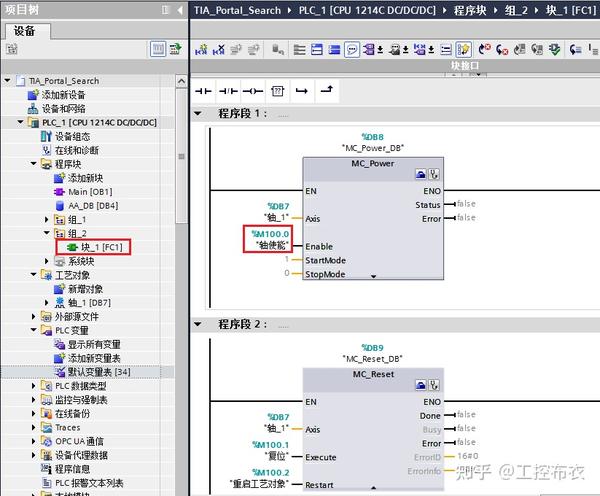
Task: Insert an output coil instruction
Action: 253,91
